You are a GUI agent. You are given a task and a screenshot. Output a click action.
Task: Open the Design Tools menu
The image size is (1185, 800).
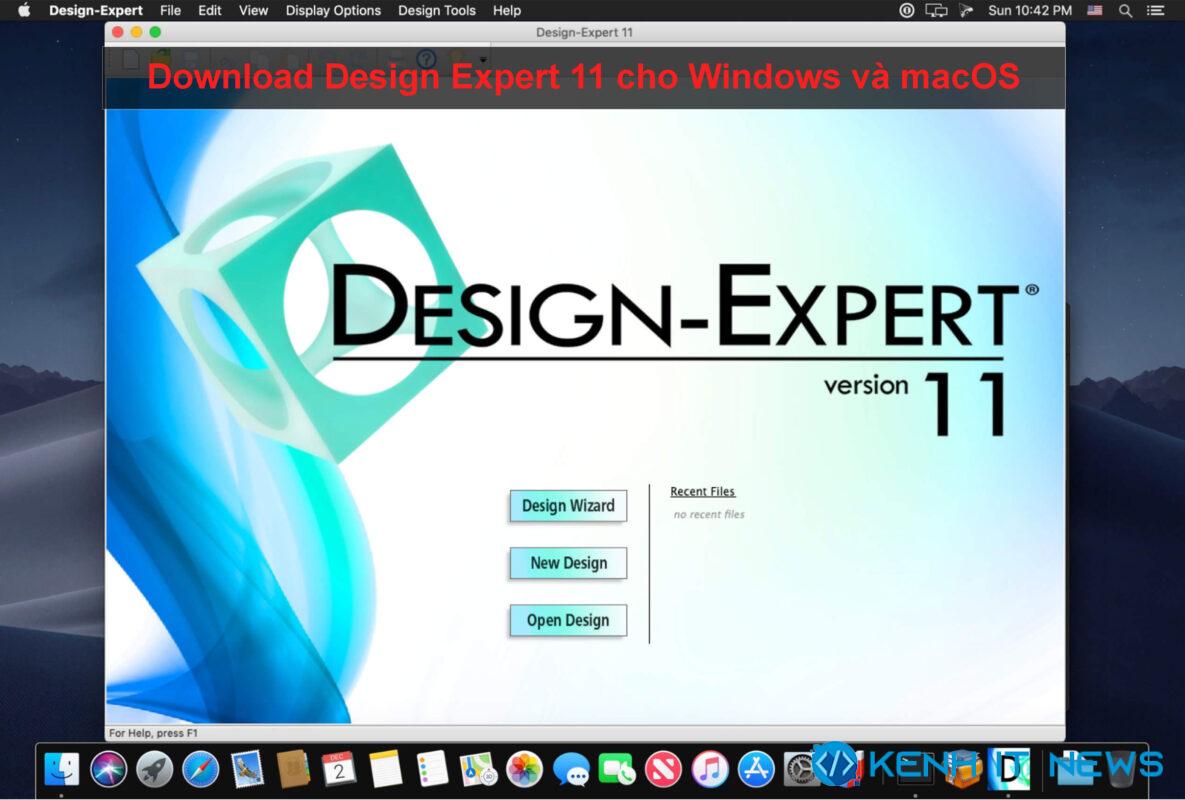tap(437, 11)
